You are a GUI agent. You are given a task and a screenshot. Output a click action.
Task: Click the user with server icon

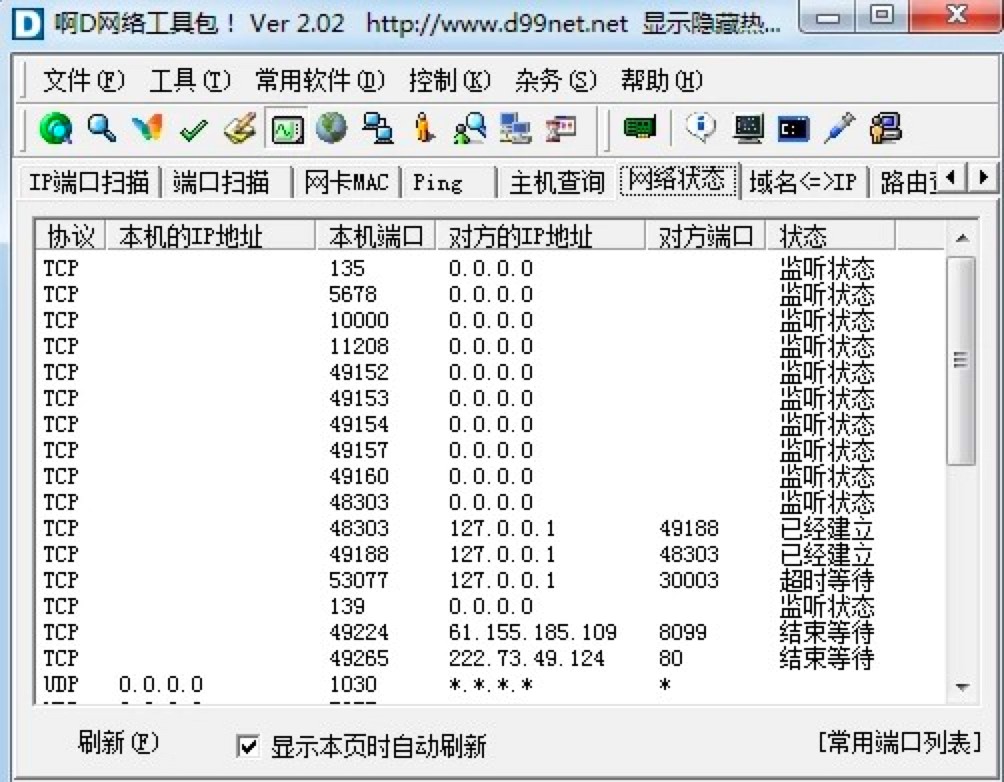(x=886, y=127)
